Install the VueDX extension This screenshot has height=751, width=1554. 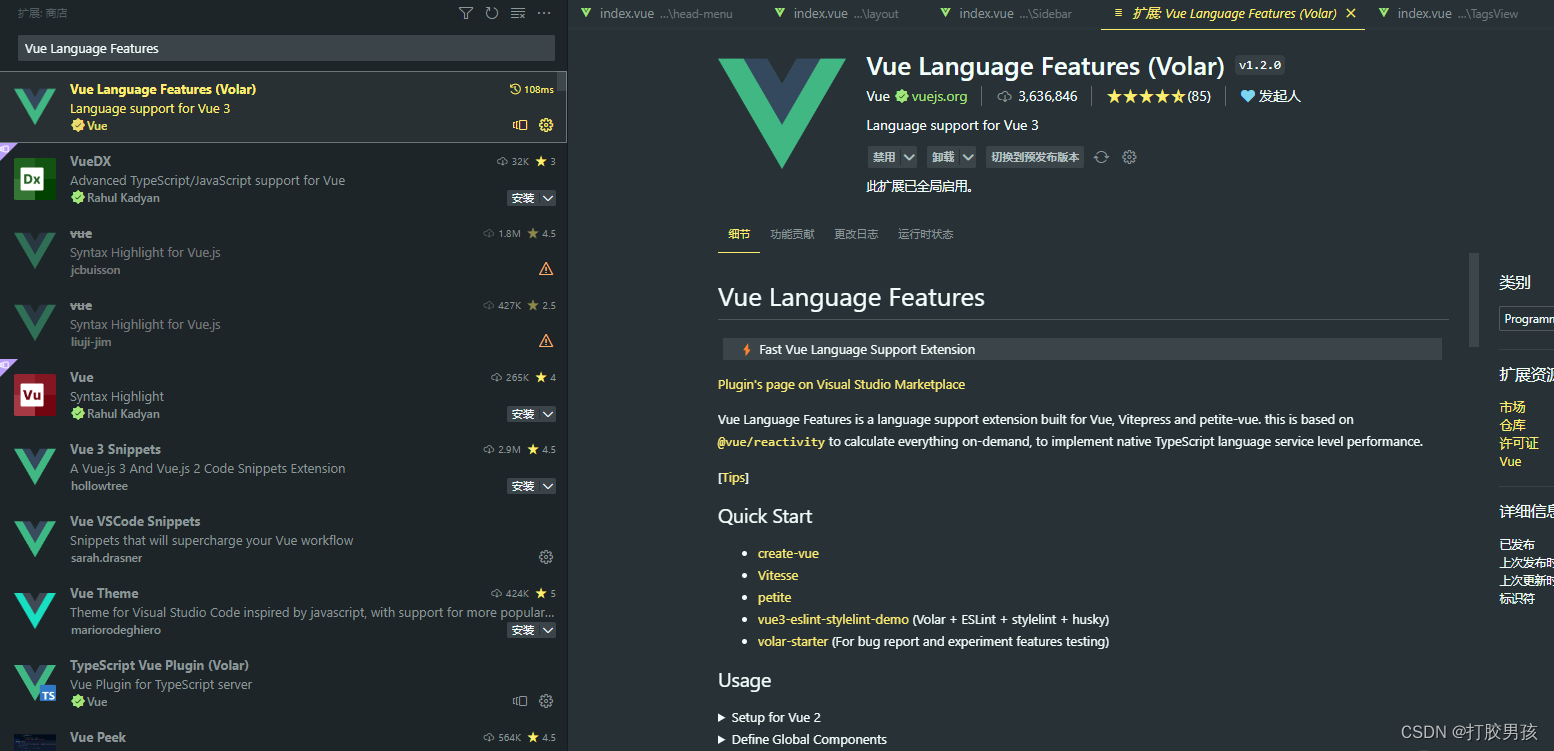523,198
